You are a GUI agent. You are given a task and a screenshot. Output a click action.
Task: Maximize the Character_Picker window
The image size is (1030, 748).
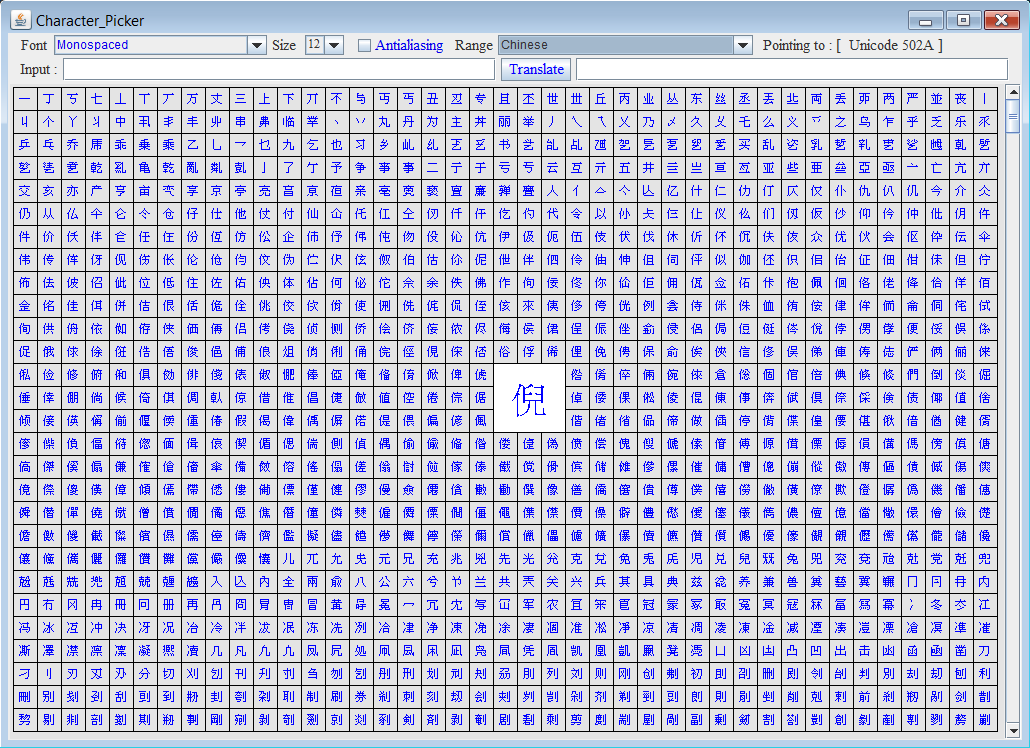[x=962, y=20]
